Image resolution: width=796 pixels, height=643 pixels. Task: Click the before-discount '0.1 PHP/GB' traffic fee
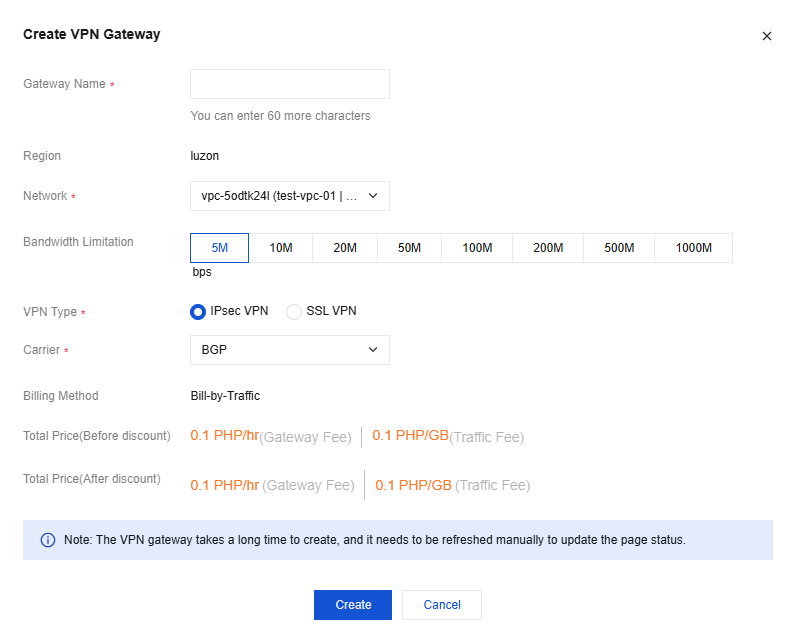411,435
